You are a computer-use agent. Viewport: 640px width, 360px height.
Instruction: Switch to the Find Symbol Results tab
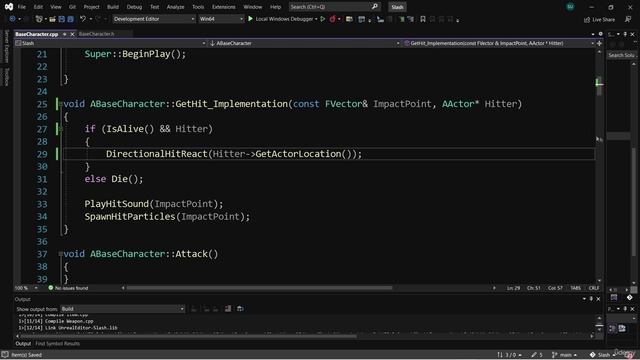[58, 344]
